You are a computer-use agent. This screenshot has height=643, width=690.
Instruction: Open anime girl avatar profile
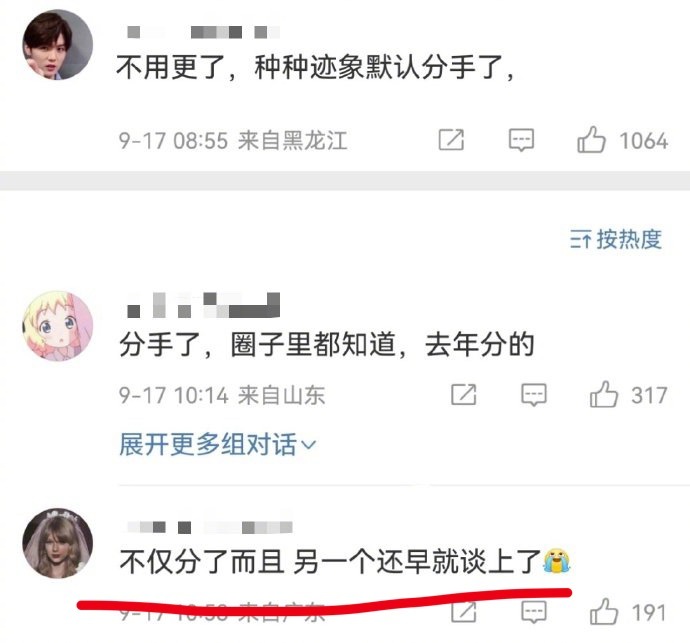click(58, 326)
